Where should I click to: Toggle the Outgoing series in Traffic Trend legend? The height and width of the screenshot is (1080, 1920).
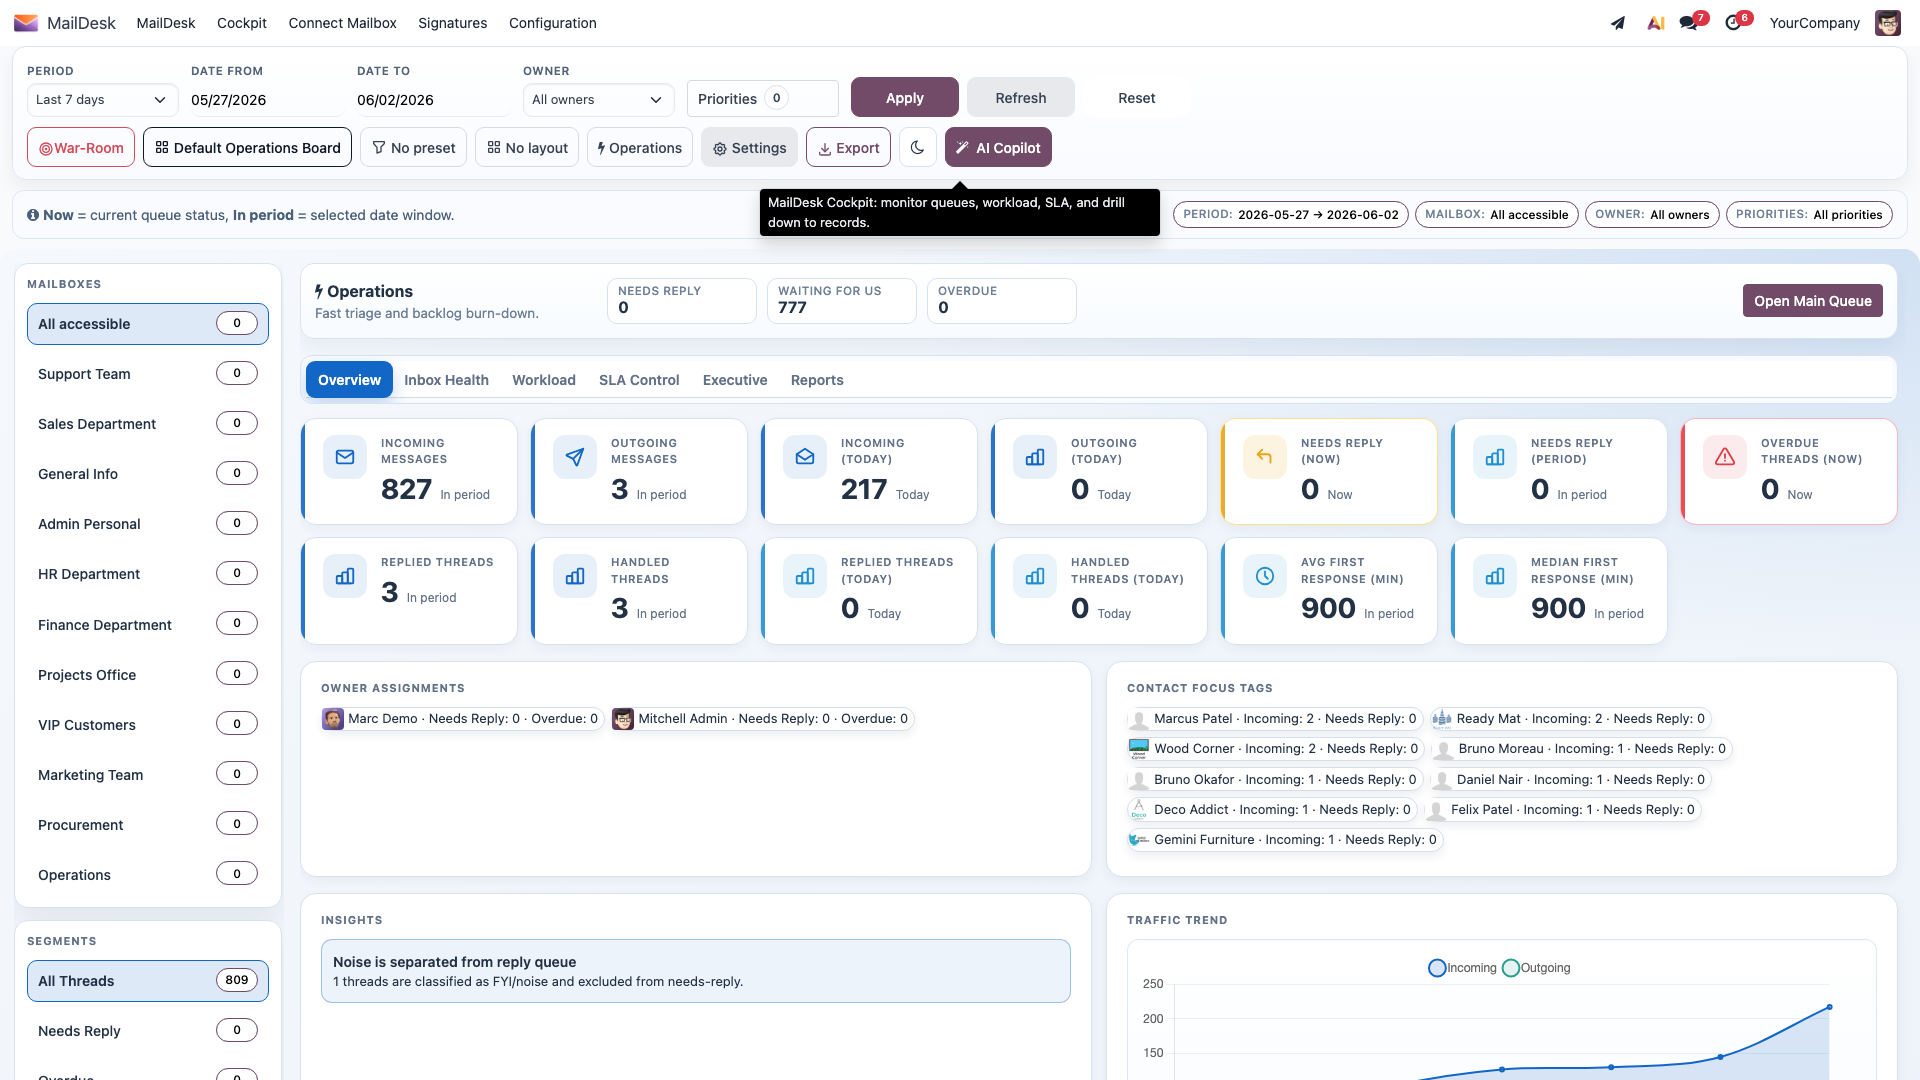pyautogui.click(x=1536, y=968)
